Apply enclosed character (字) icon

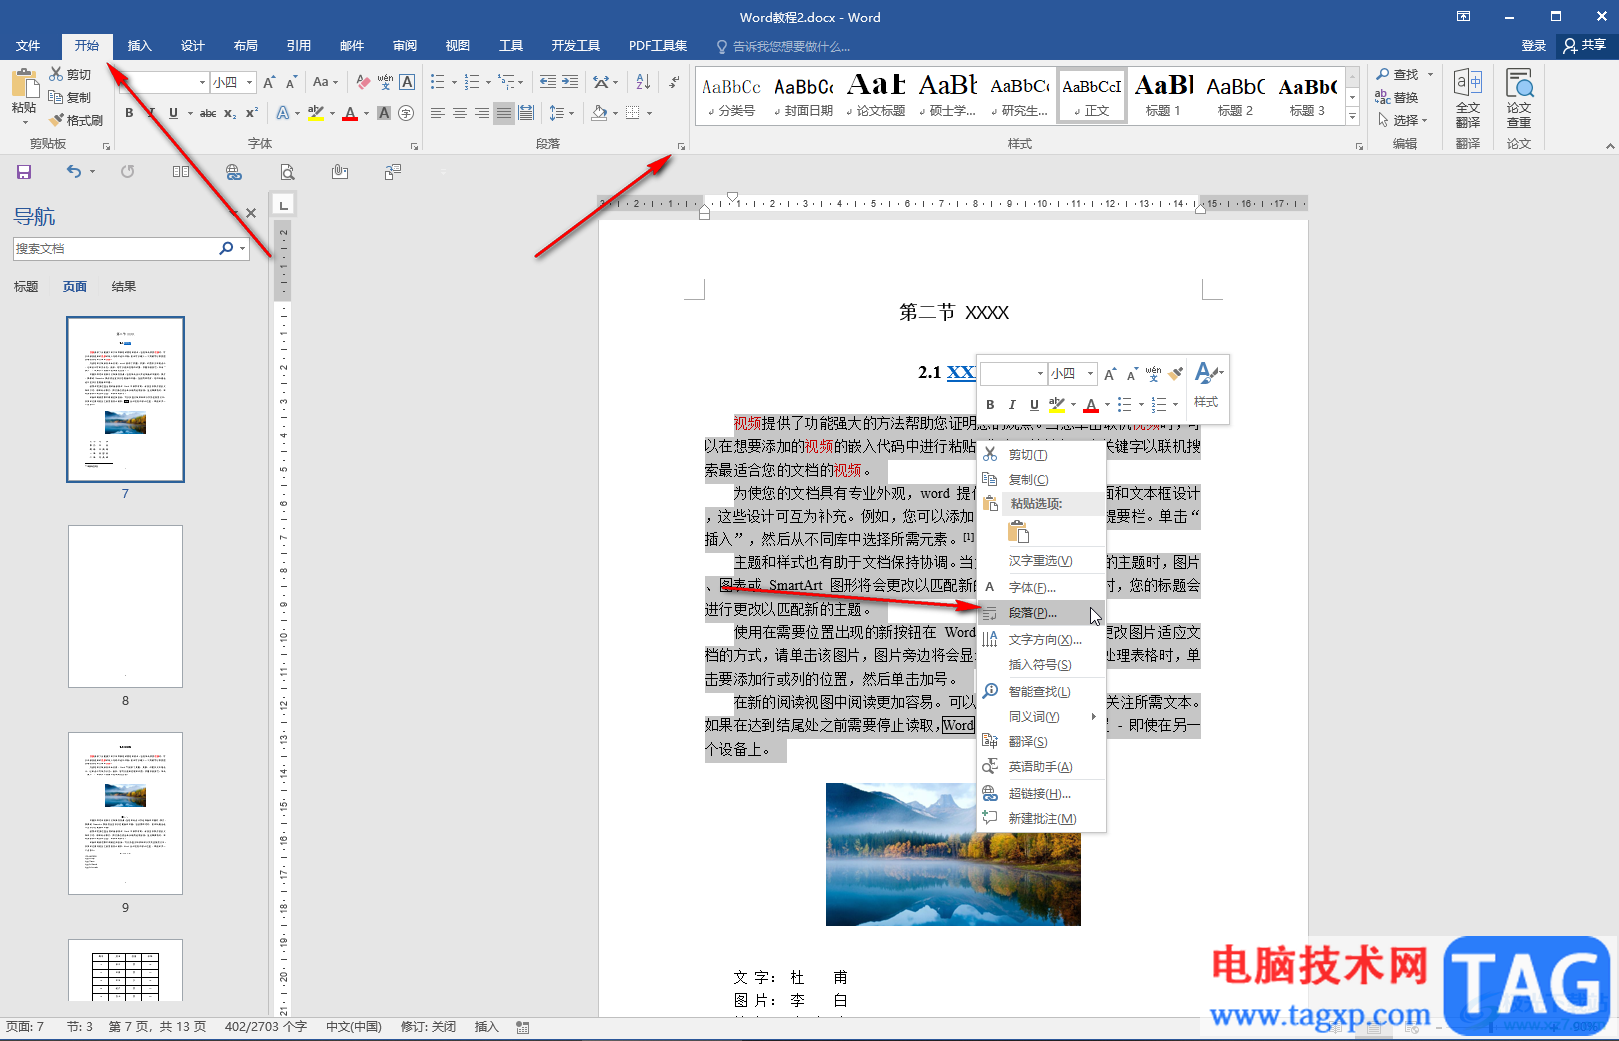(x=406, y=113)
